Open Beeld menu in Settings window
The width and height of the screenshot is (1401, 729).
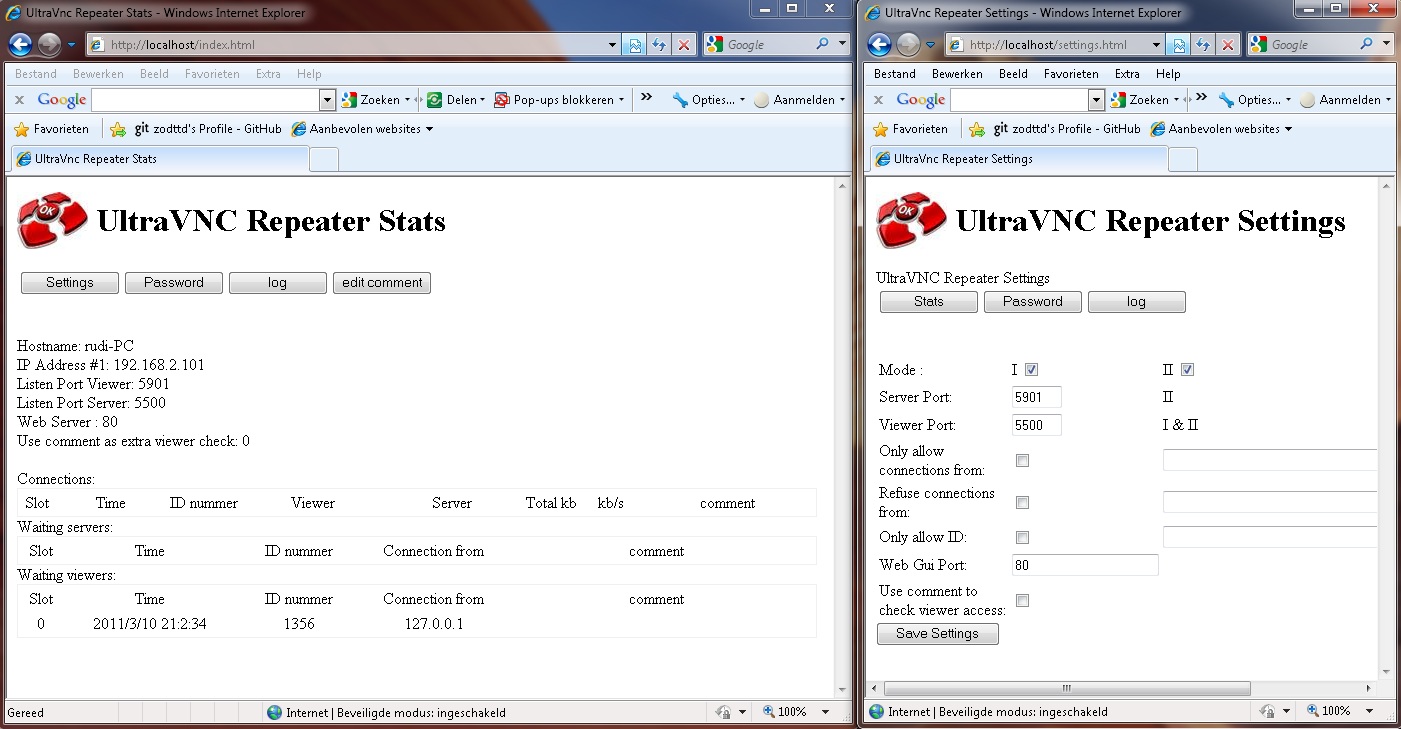click(x=1013, y=74)
